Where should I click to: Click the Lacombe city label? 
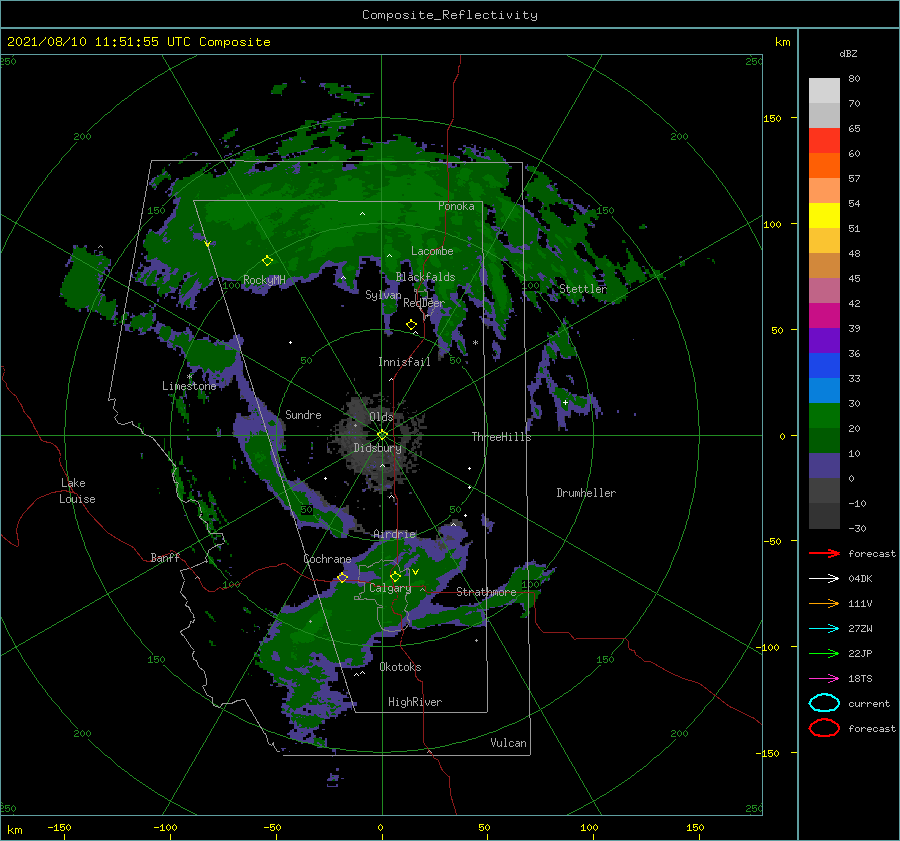coord(432,251)
